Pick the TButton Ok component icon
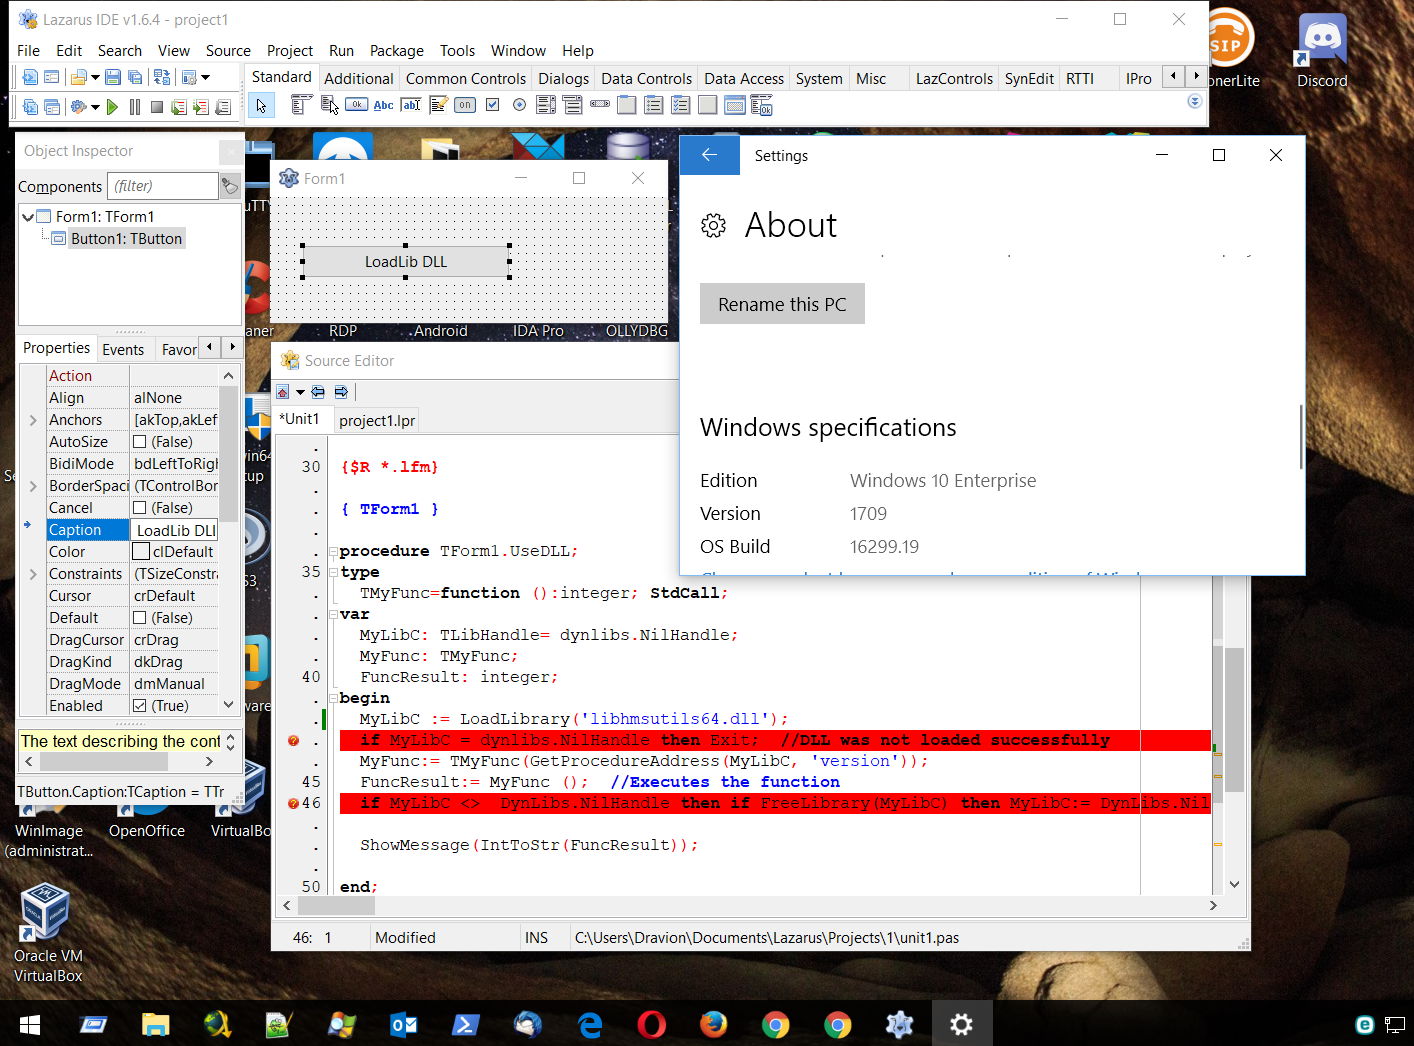 click(x=356, y=104)
